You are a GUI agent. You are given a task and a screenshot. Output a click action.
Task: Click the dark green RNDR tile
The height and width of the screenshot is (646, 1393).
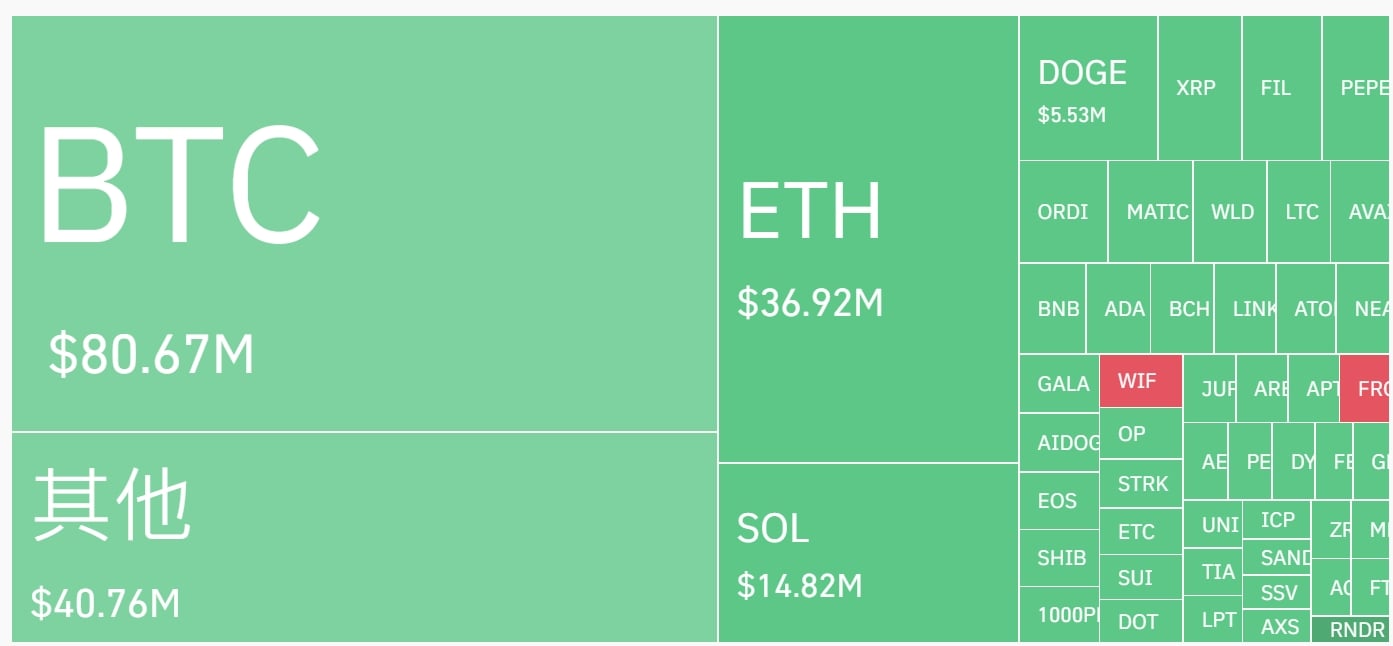[x=1349, y=630]
